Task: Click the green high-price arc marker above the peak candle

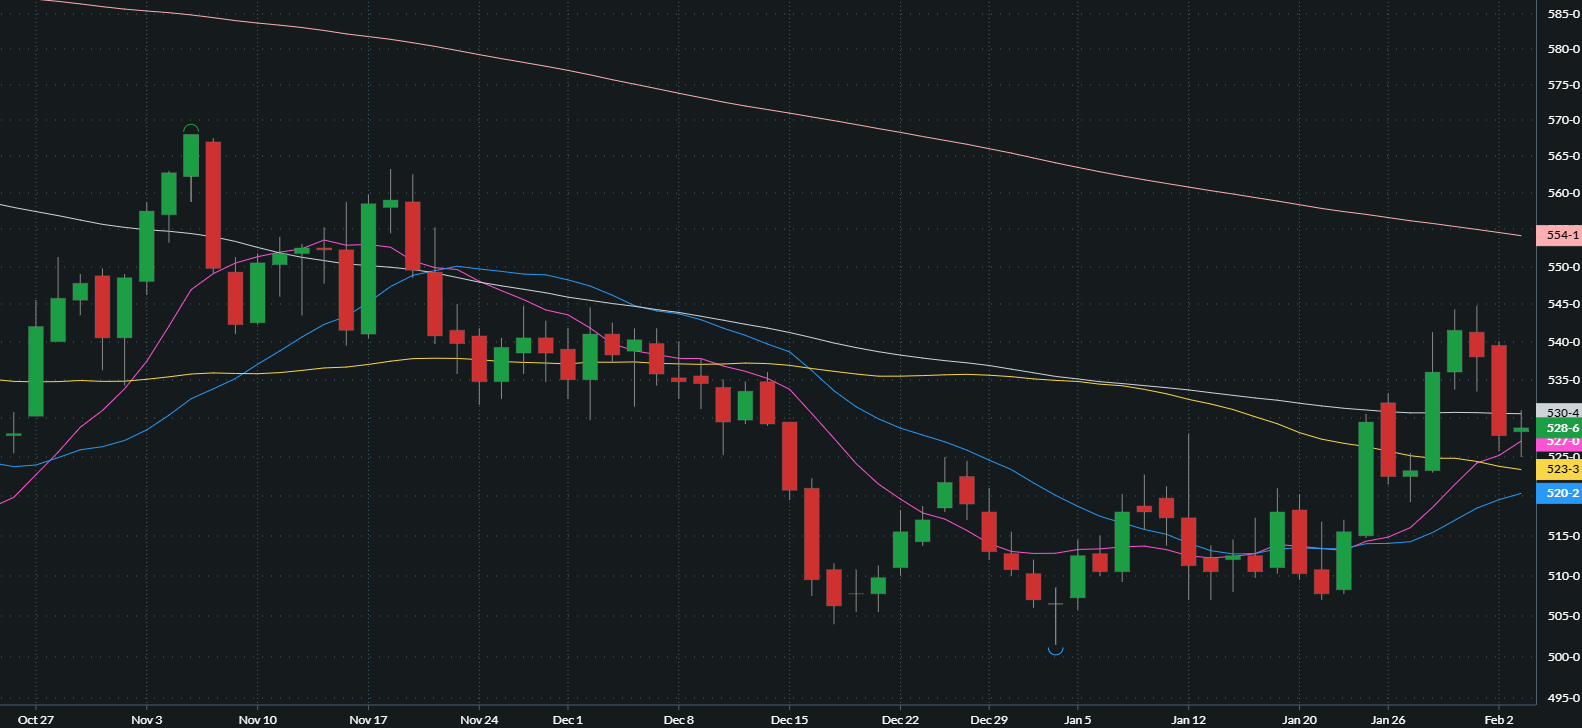Action: [x=191, y=128]
